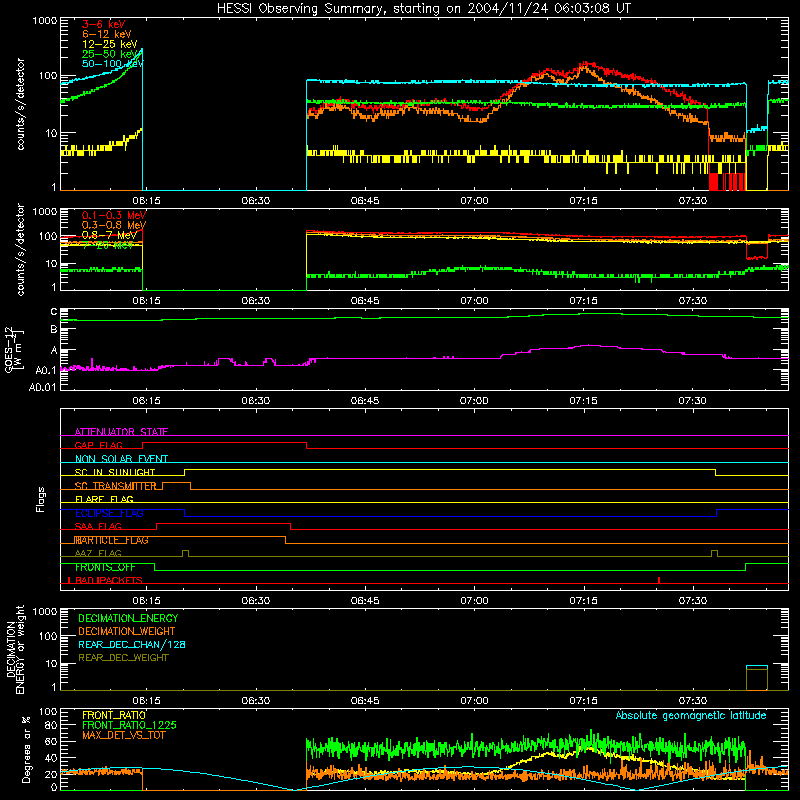Click the 0.8-7 MeV legend label

(109, 235)
